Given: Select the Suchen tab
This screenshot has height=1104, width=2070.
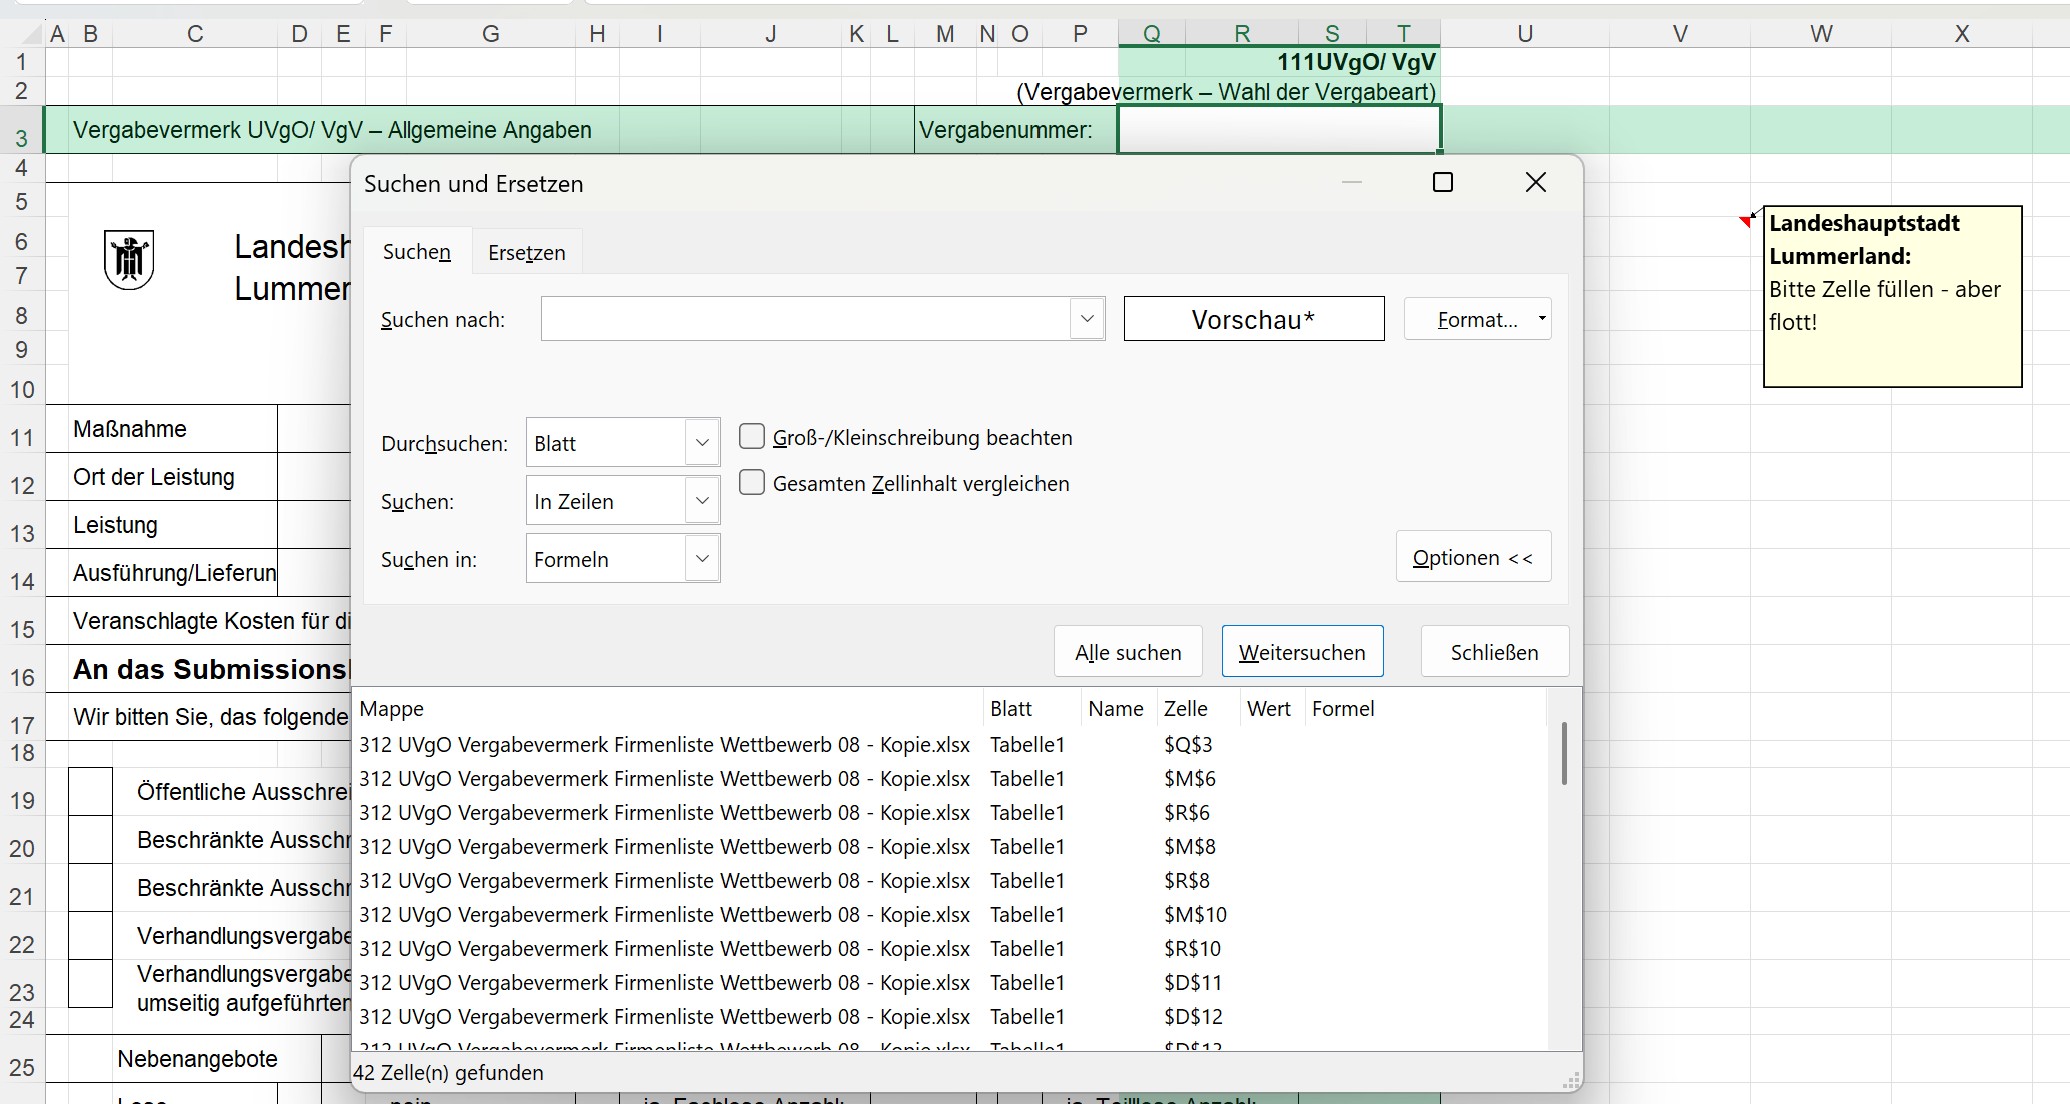Looking at the screenshot, I should pos(416,252).
